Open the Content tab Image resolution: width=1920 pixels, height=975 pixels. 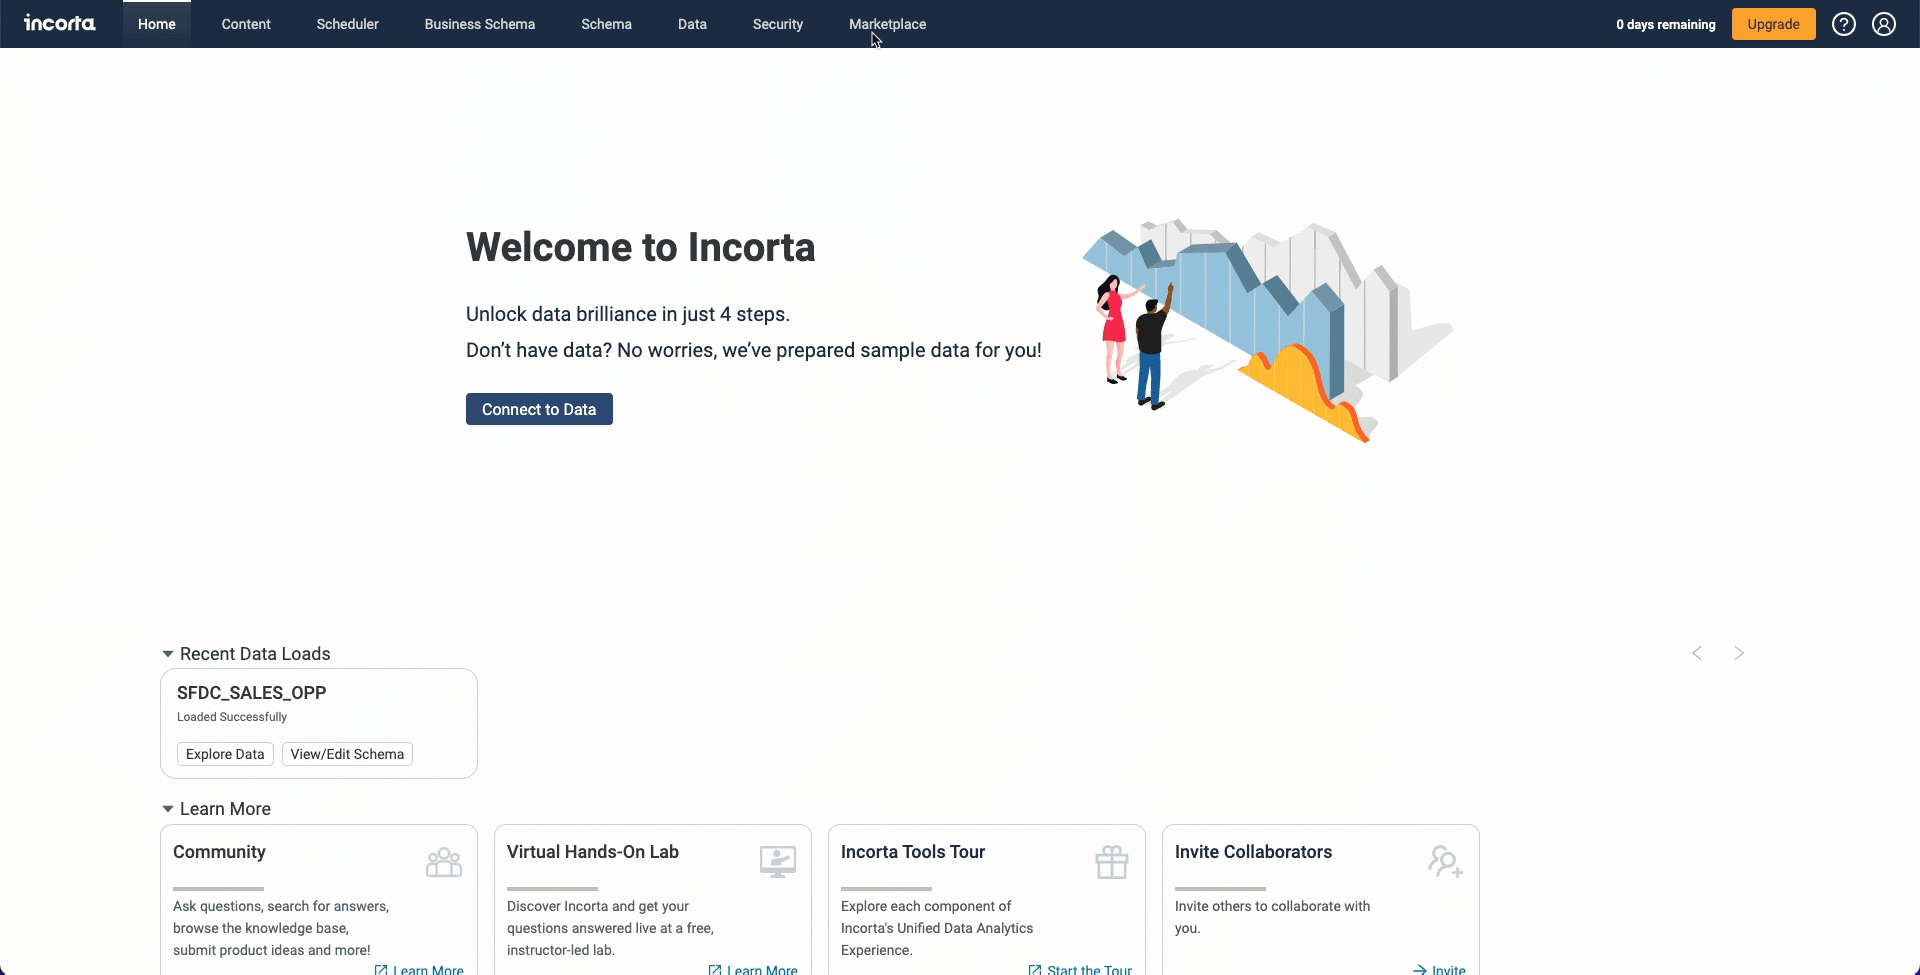pos(246,24)
